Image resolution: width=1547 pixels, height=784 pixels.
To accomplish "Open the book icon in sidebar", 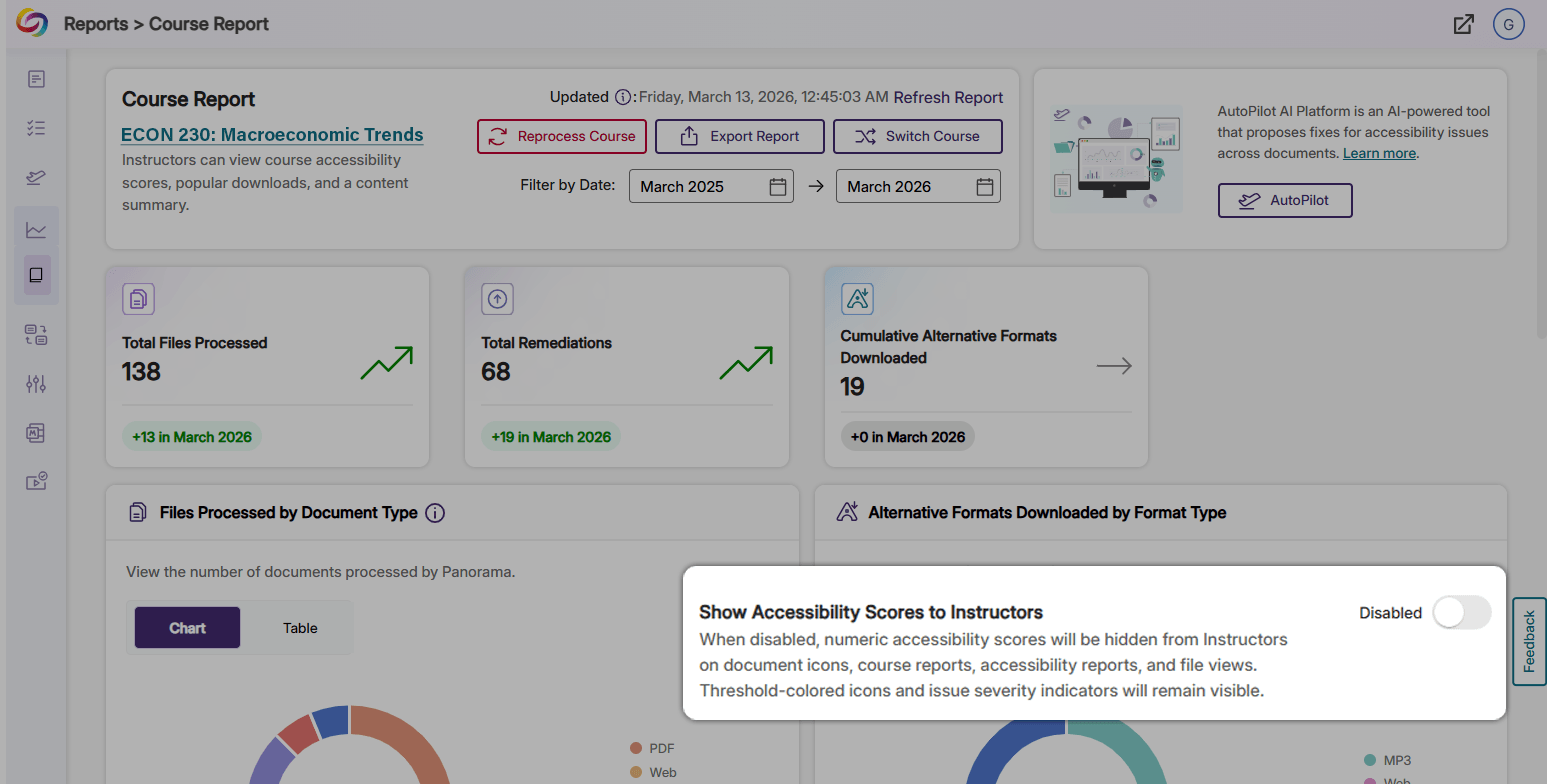I will [36, 275].
